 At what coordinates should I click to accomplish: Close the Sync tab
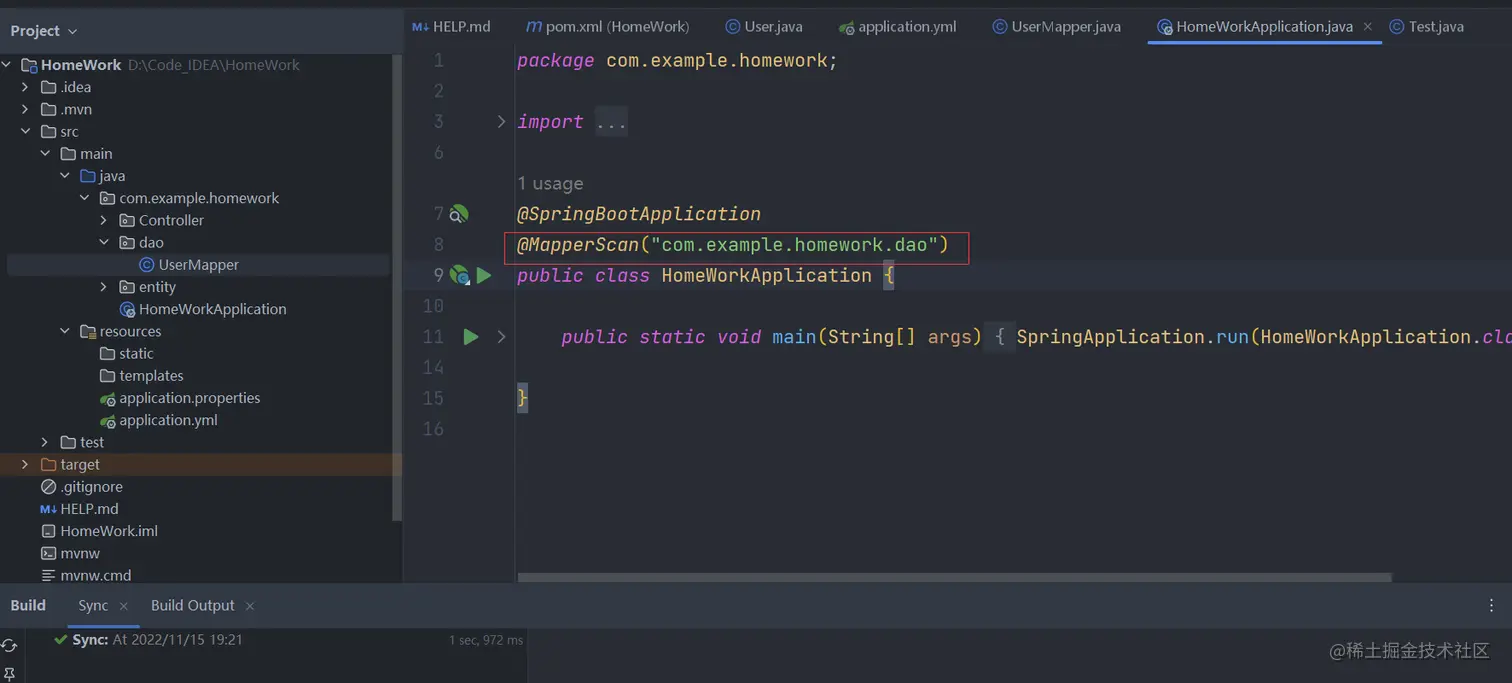pos(124,606)
